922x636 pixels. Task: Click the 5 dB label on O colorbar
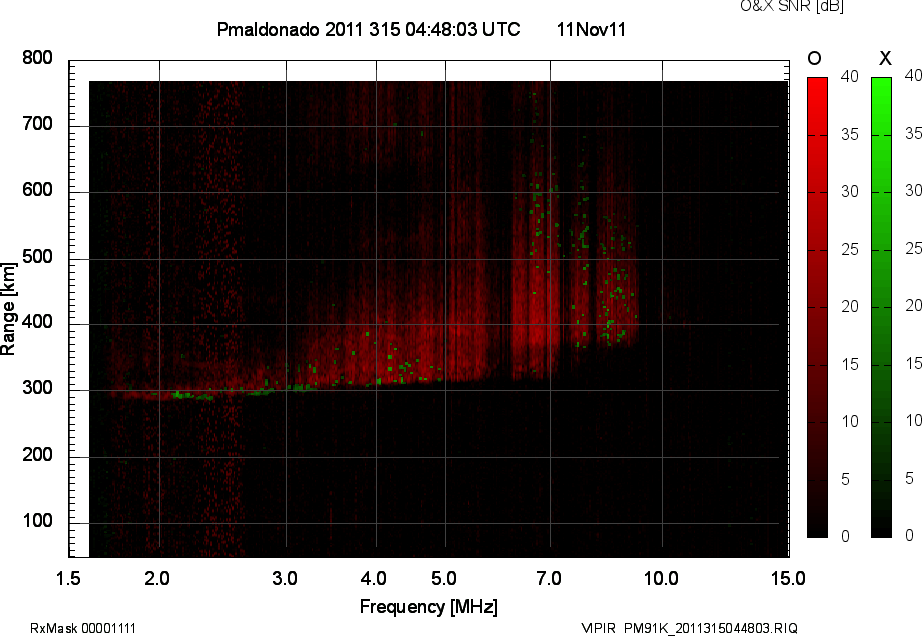(846, 480)
